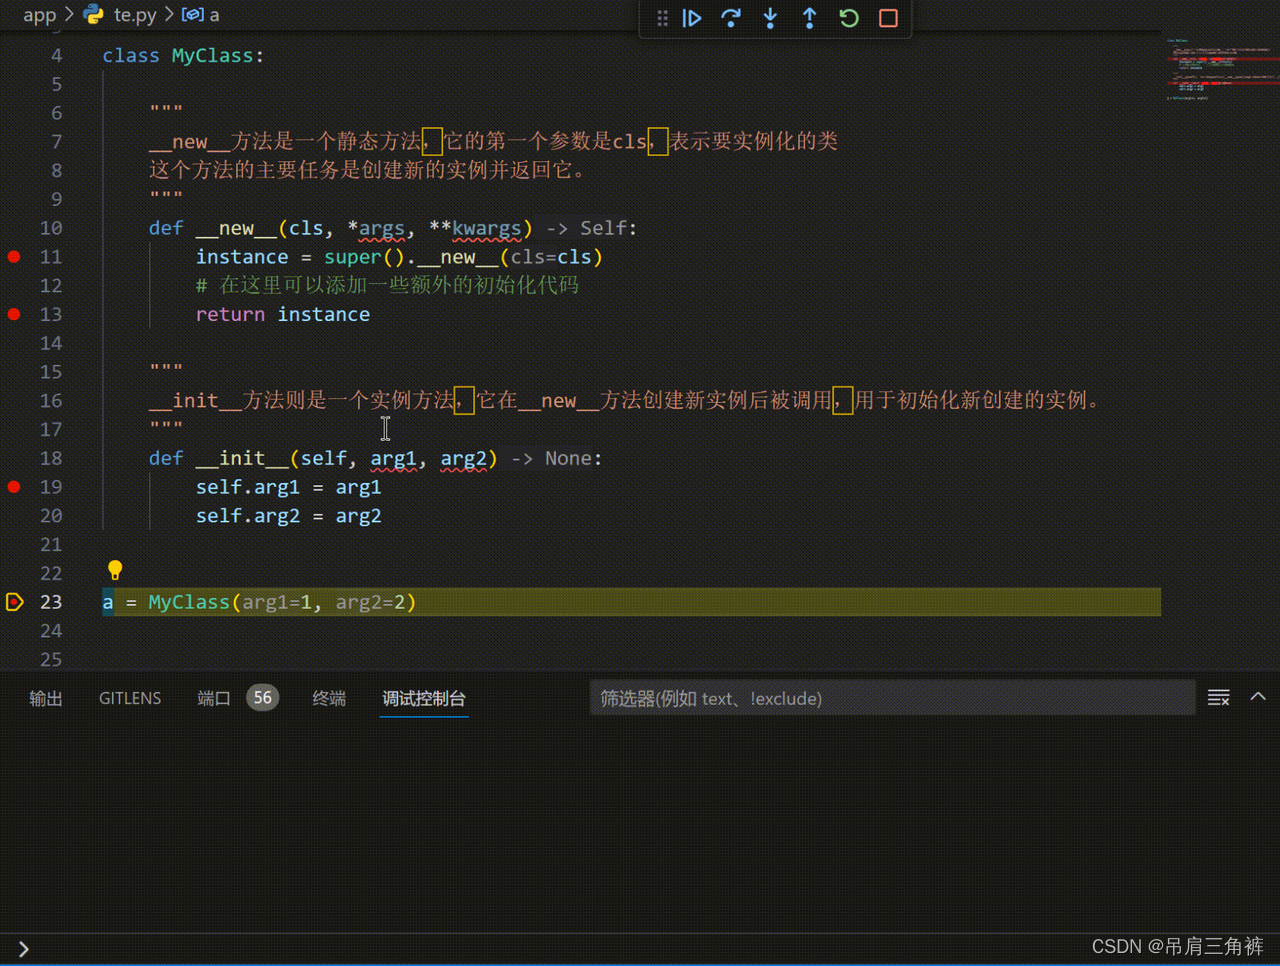Click the Step Over debug icon

tap(731, 18)
